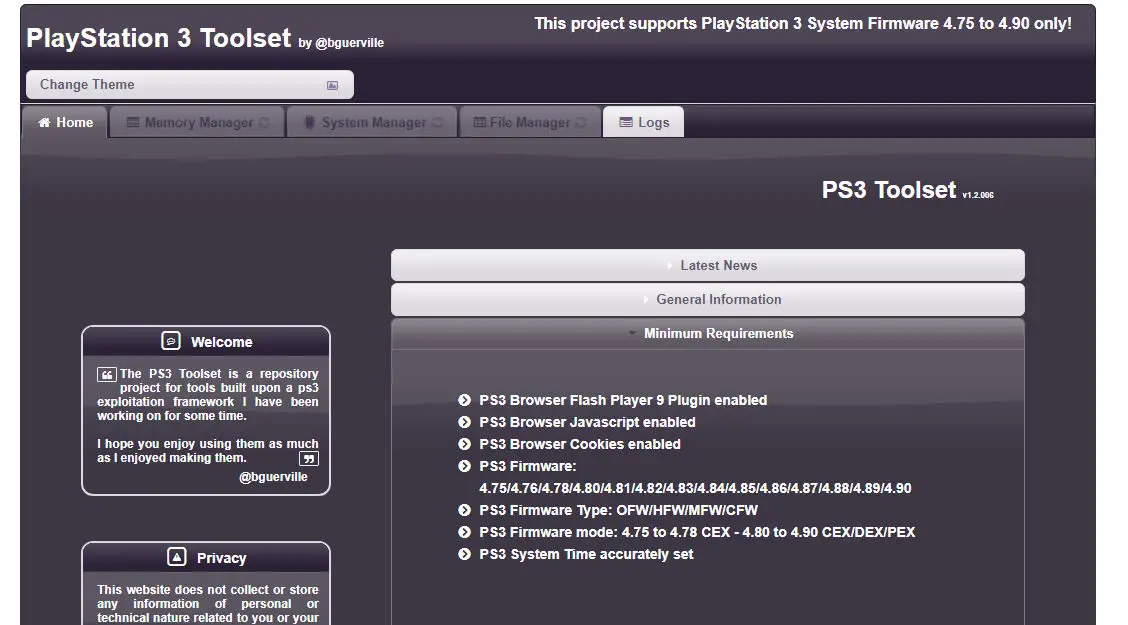Click the PS3 Toolset v1.2.006 heading
This screenshot has width=1128, height=625.
point(908,190)
